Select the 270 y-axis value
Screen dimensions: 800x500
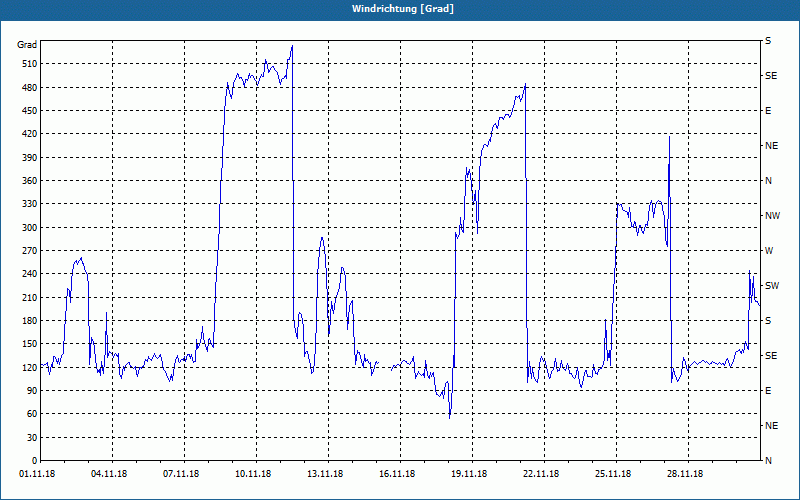pos(30,251)
